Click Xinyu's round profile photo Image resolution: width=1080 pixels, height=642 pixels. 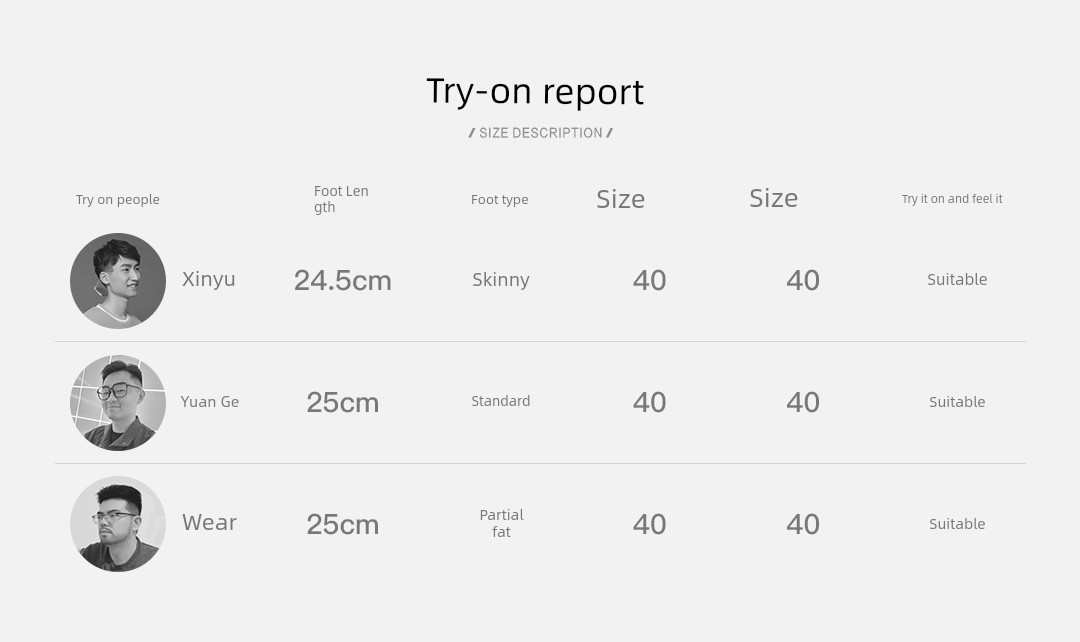point(118,280)
